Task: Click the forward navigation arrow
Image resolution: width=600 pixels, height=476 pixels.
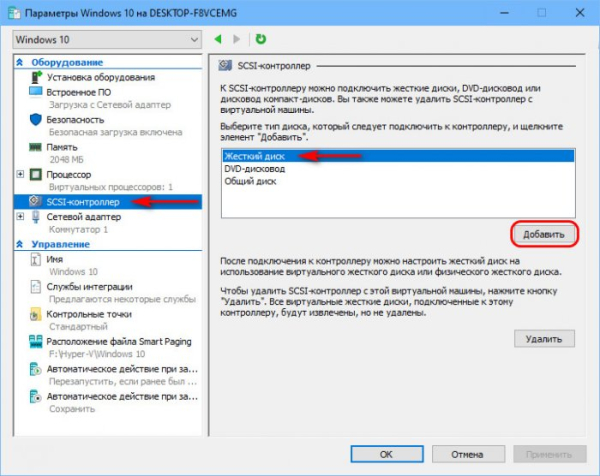Action: click(x=237, y=39)
